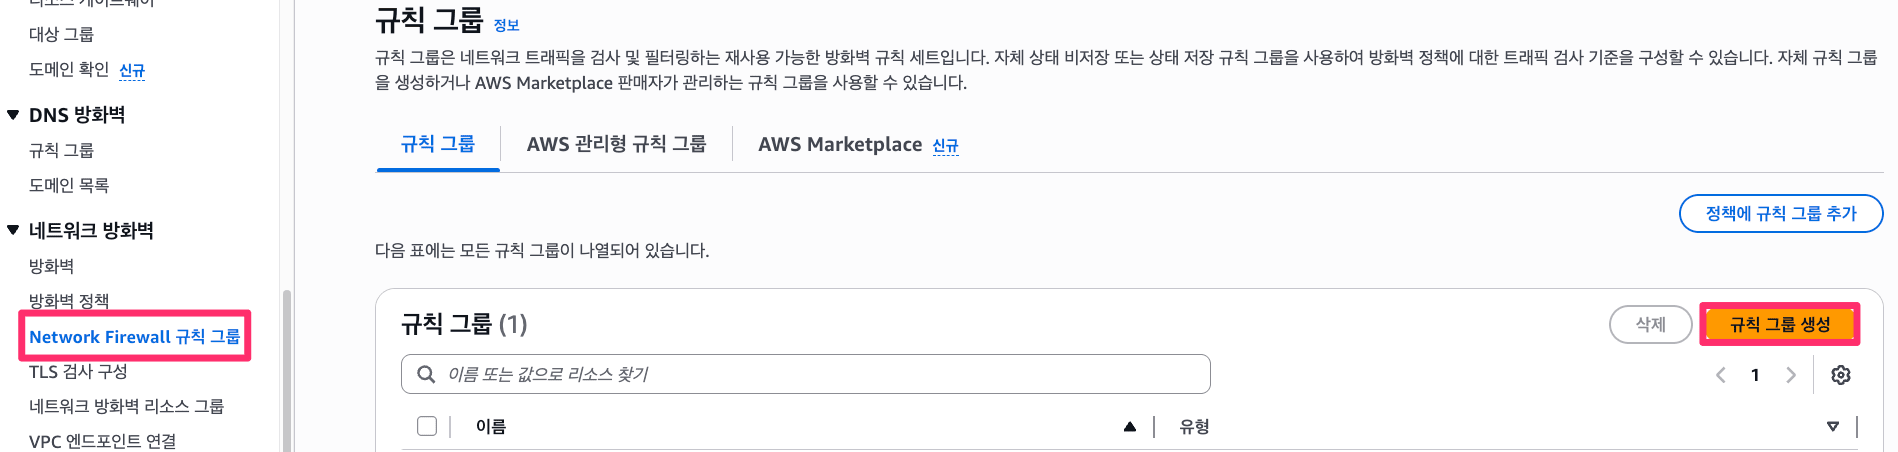
Task: Sort by name ascending arrow
Action: [x=1129, y=427]
